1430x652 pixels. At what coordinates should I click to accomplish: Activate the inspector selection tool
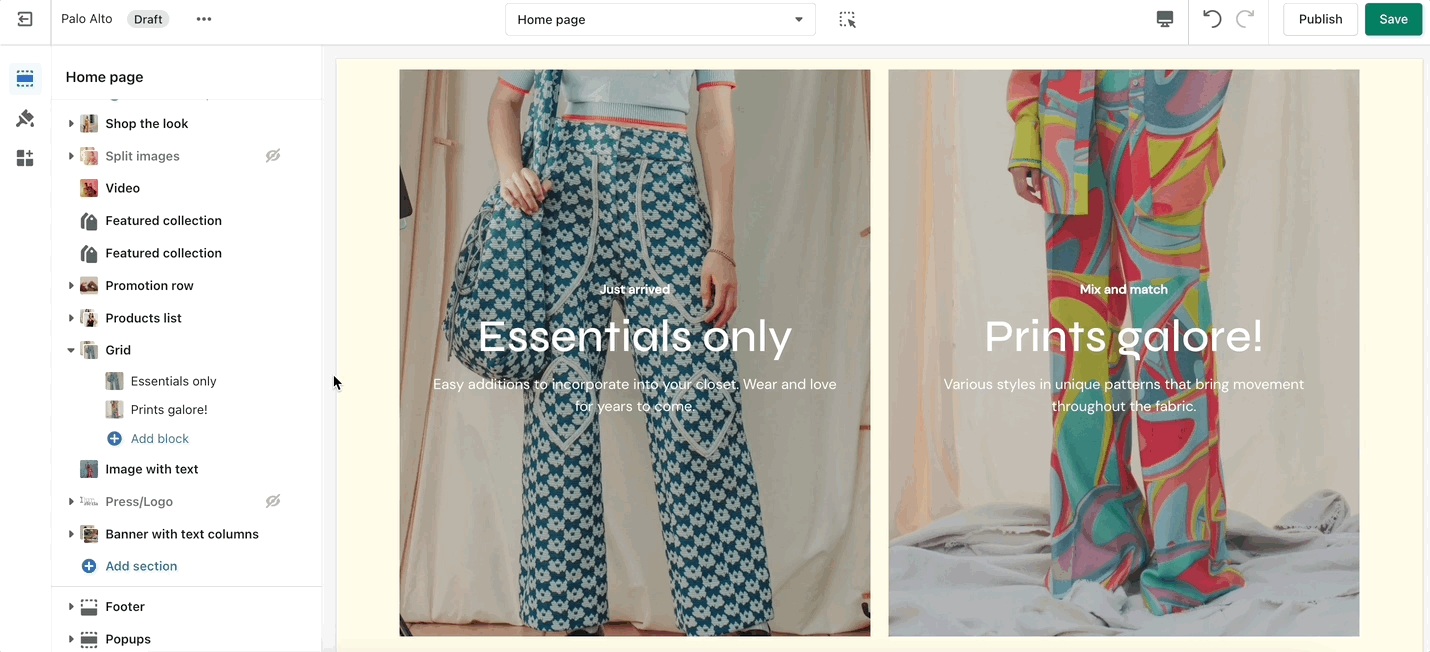[x=847, y=19]
